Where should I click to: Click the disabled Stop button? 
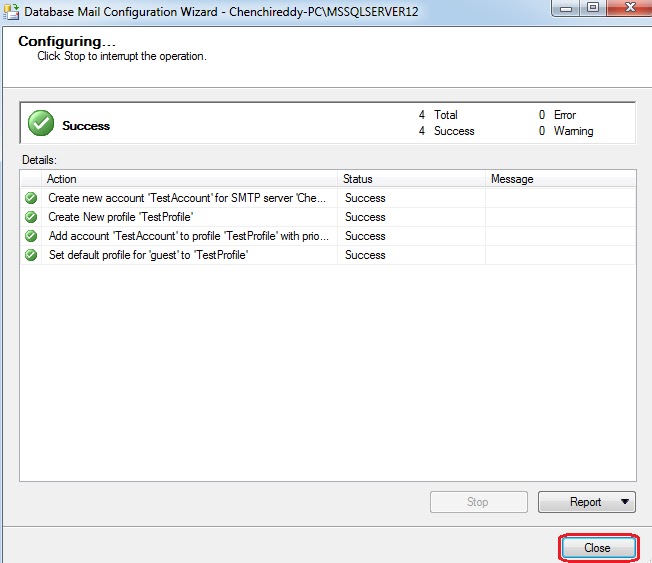click(479, 502)
